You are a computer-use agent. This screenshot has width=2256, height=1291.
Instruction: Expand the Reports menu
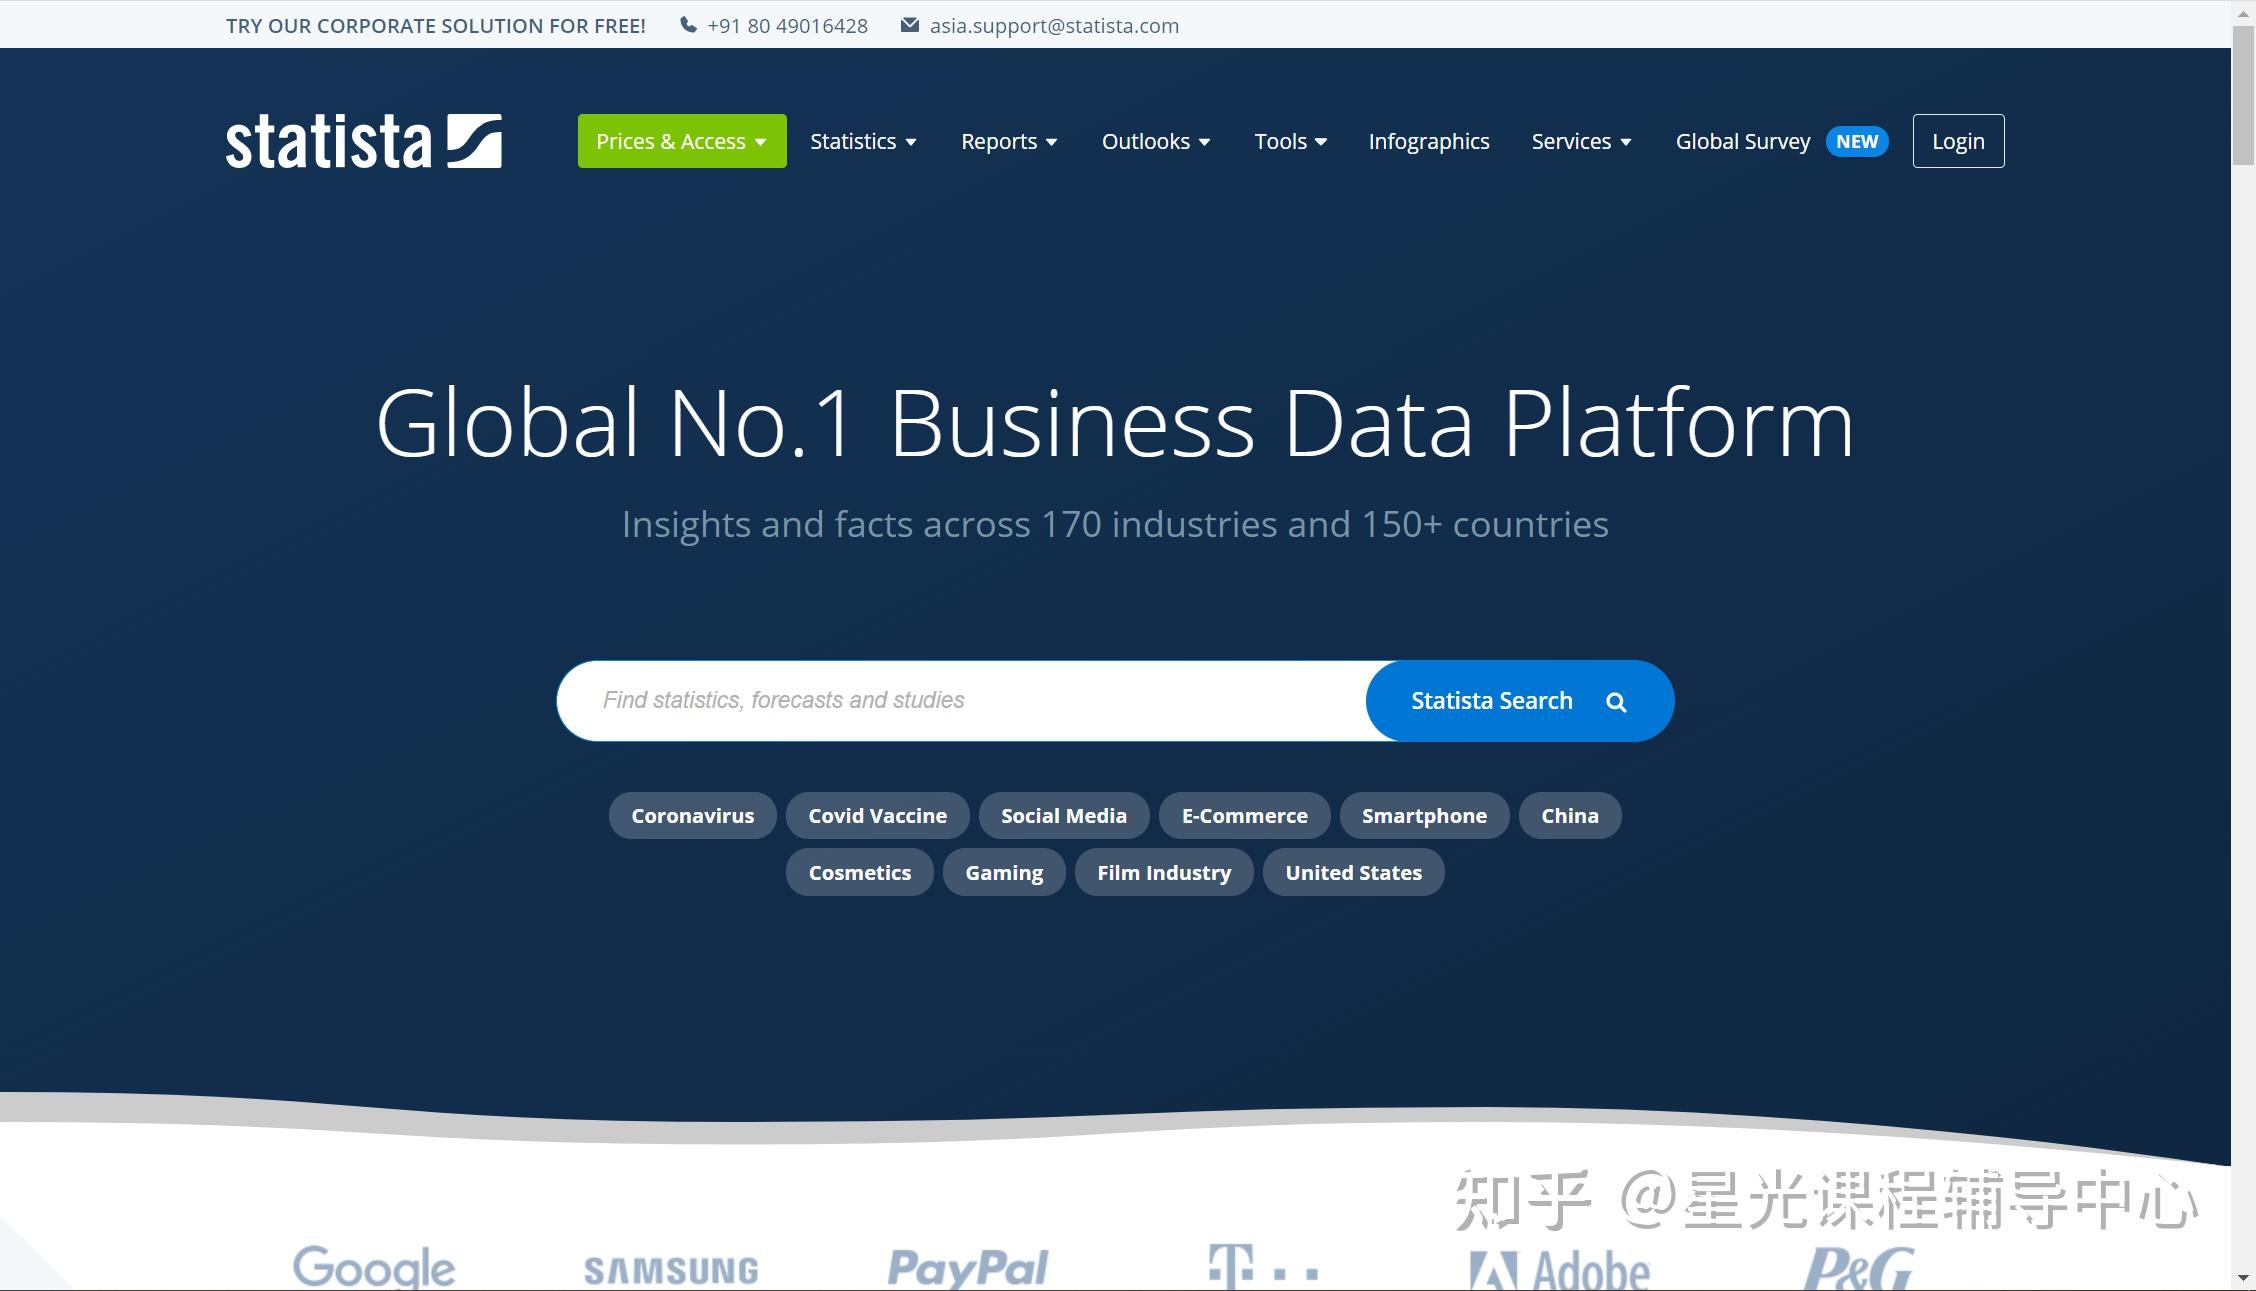coord(1008,141)
